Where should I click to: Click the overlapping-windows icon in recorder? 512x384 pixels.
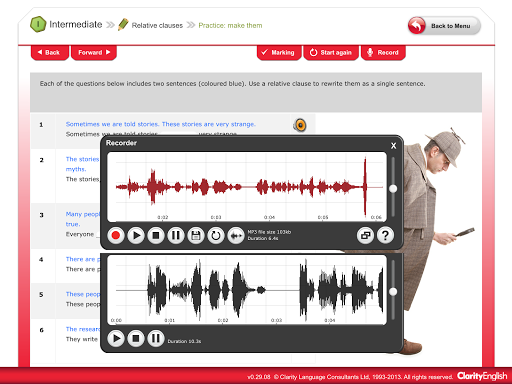click(x=365, y=236)
